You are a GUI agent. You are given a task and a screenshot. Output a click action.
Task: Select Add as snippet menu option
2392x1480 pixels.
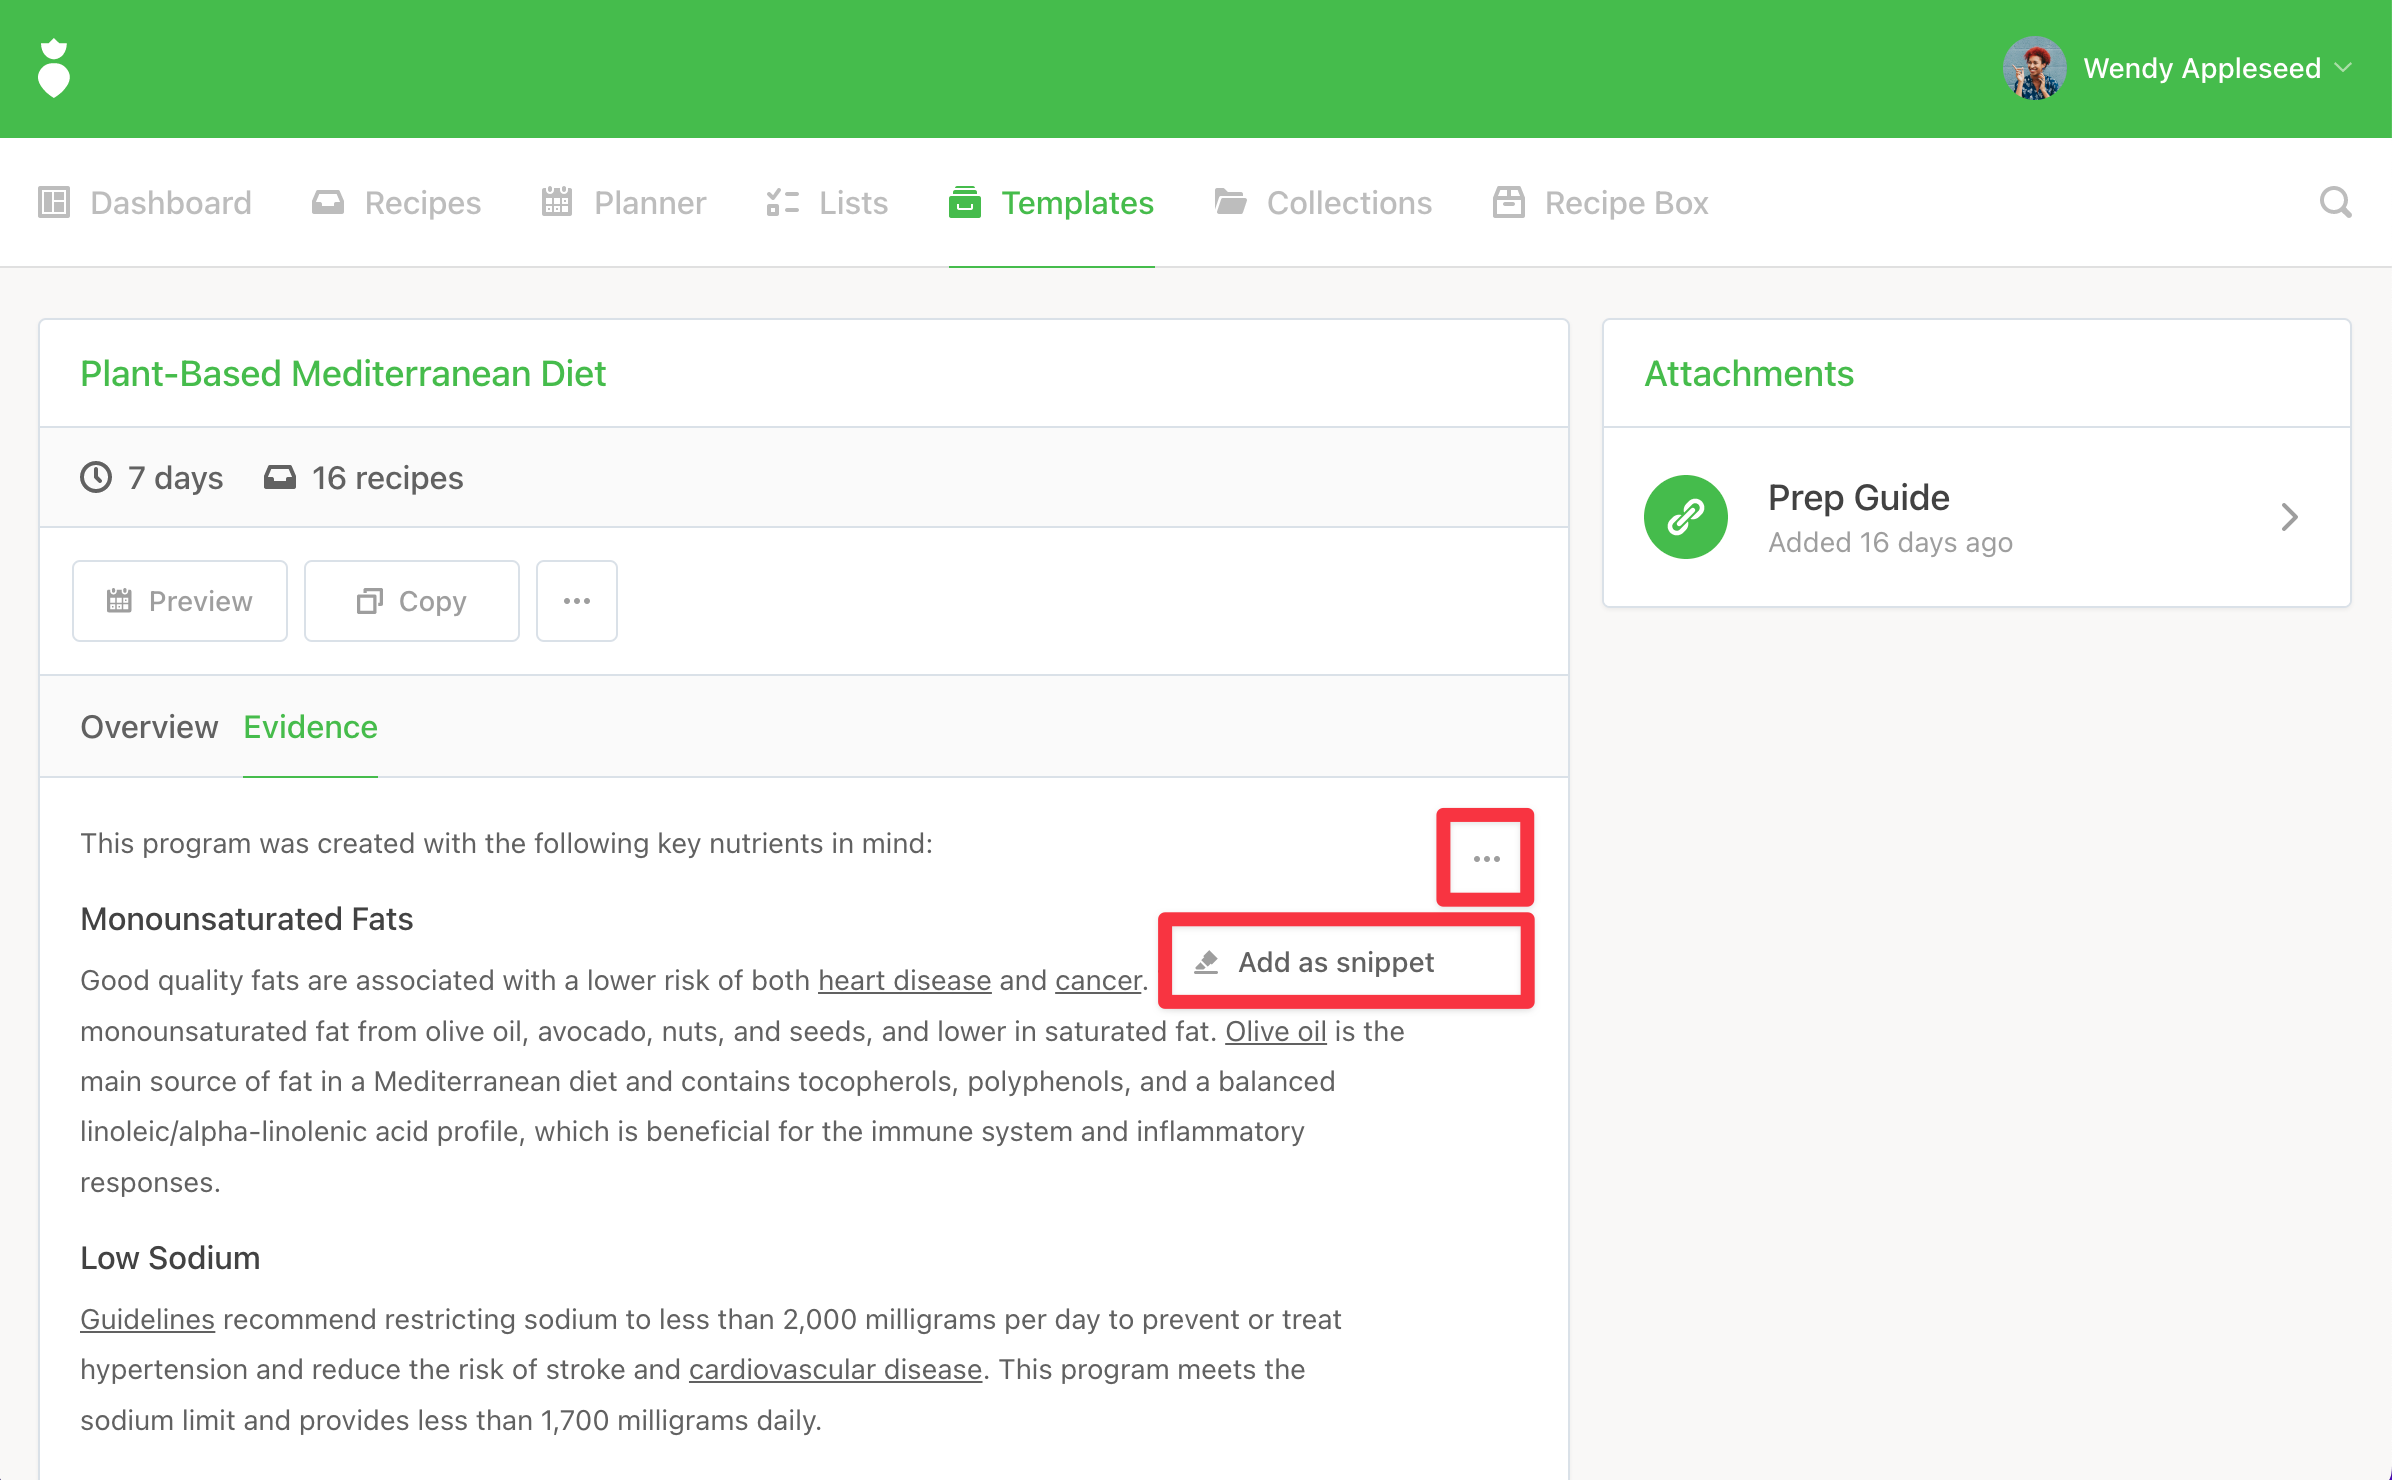click(1335, 962)
